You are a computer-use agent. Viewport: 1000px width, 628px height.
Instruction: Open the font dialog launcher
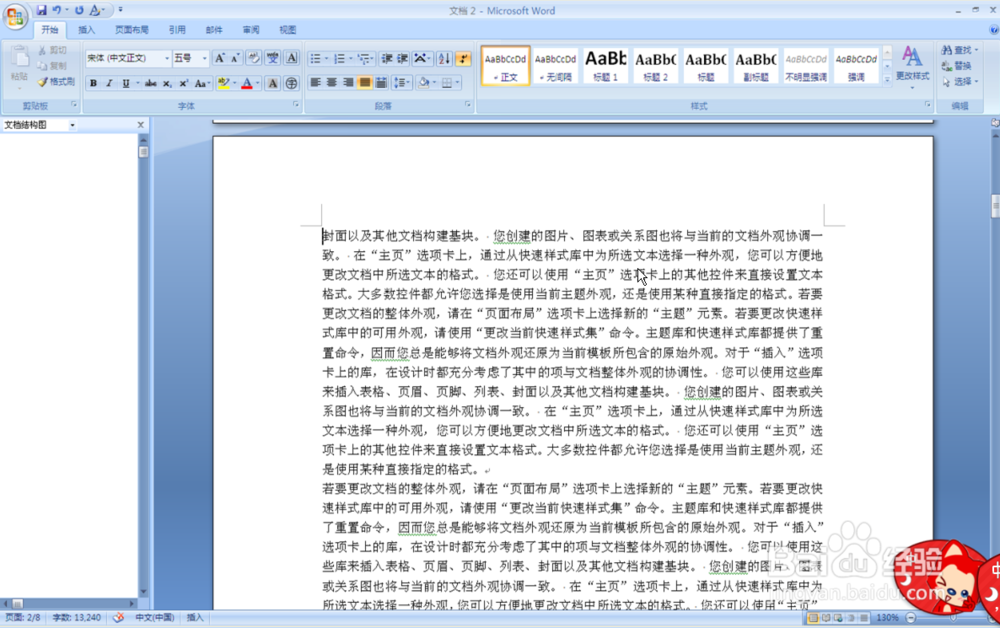[x=296, y=105]
